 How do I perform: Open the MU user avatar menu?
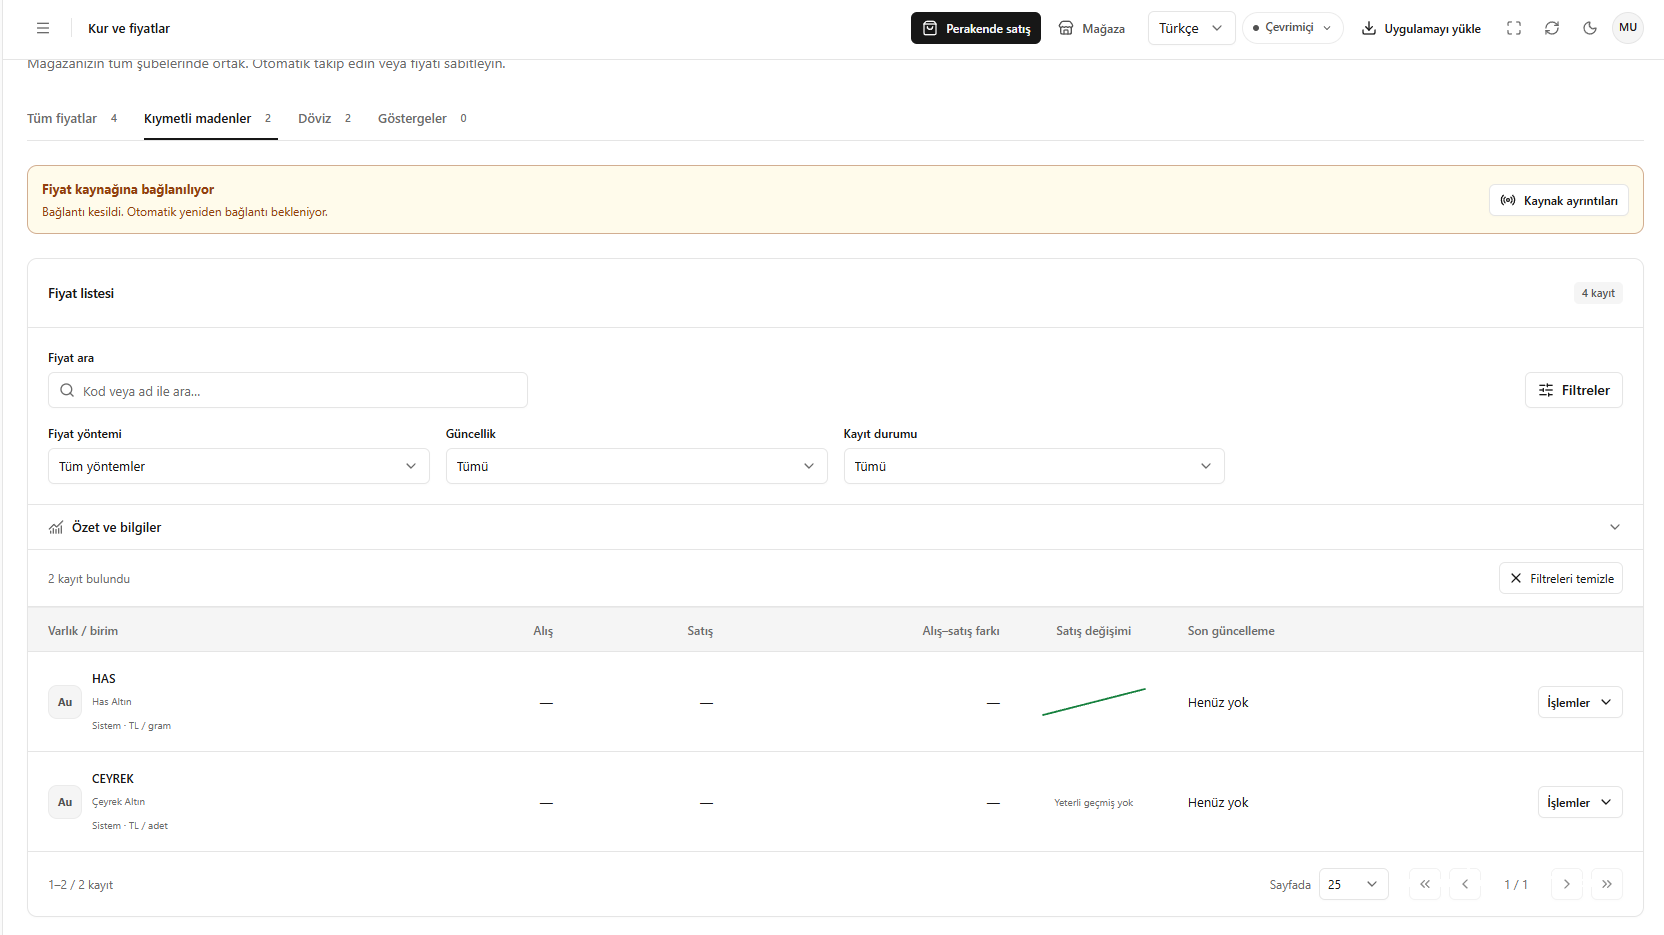click(x=1628, y=28)
